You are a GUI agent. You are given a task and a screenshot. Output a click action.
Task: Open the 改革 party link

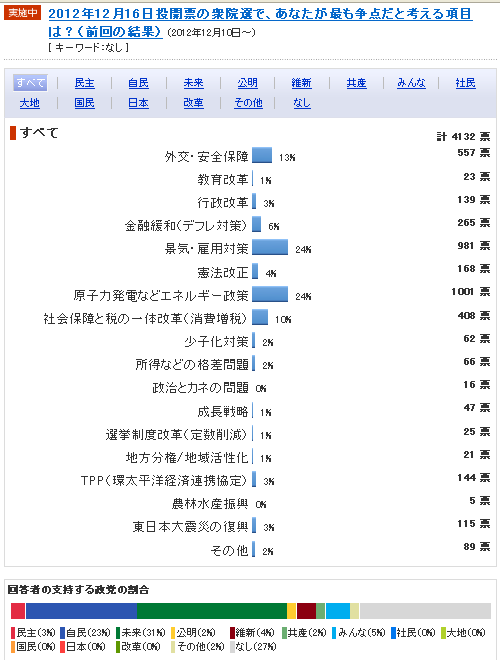[x=193, y=103]
